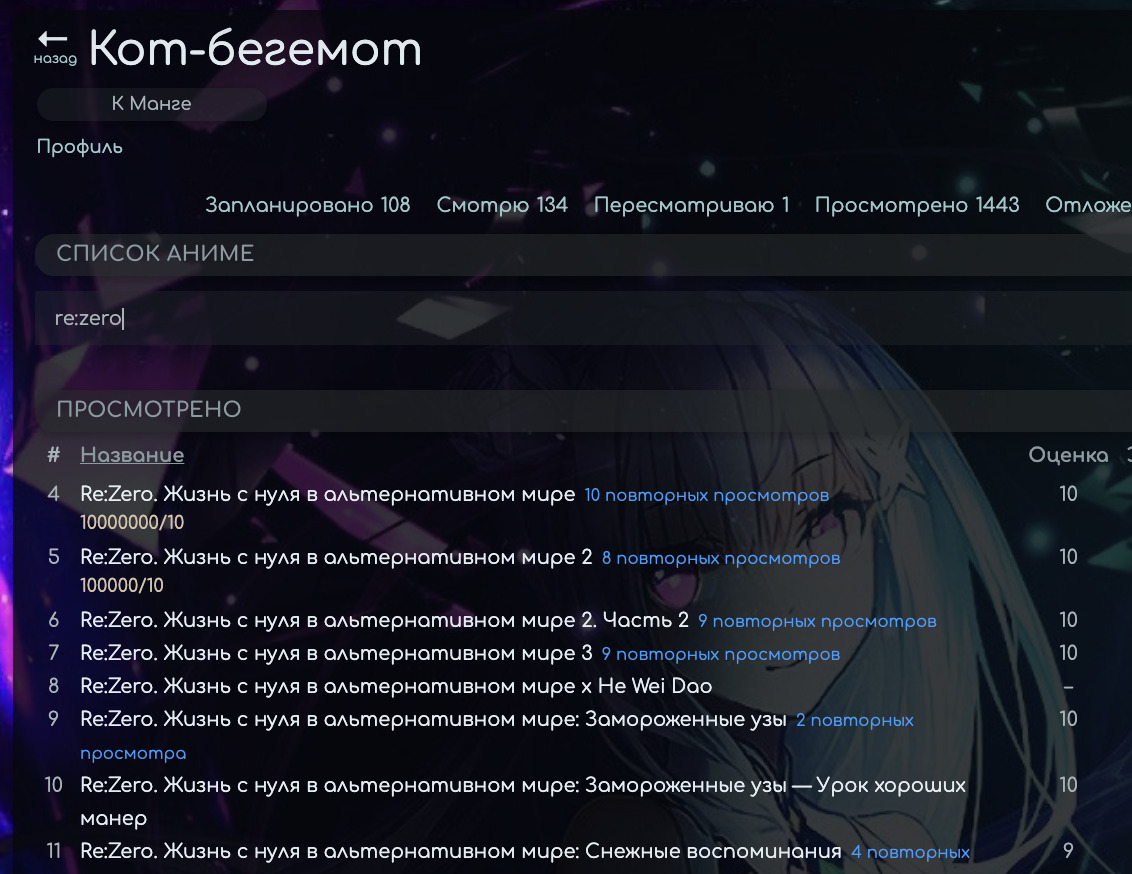Click 10 повторных просмотров link
Image resolution: width=1132 pixels, height=874 pixels.
click(x=706, y=495)
